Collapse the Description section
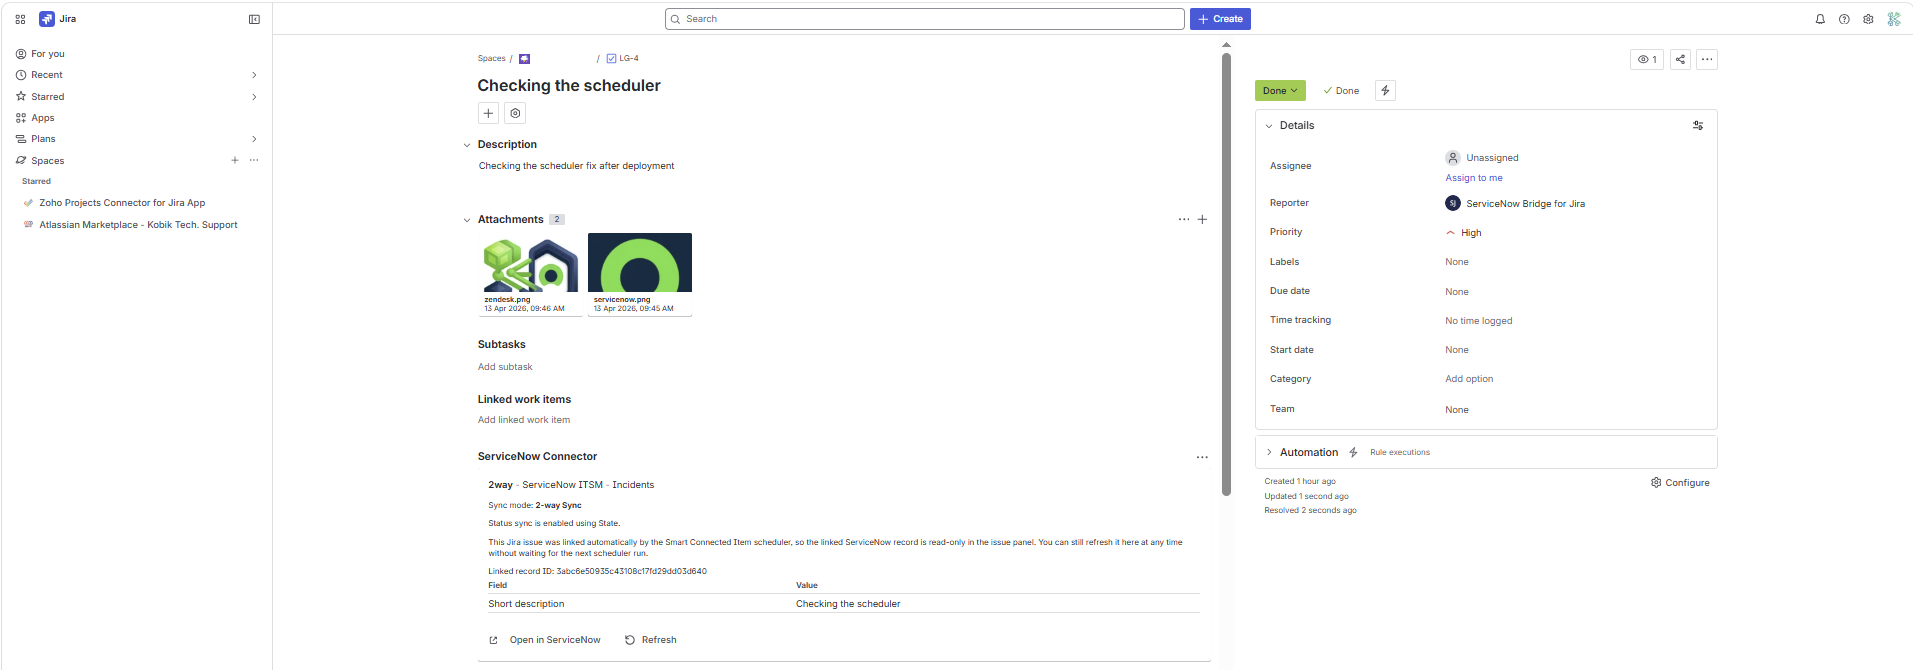1913x670 pixels. pos(466,145)
